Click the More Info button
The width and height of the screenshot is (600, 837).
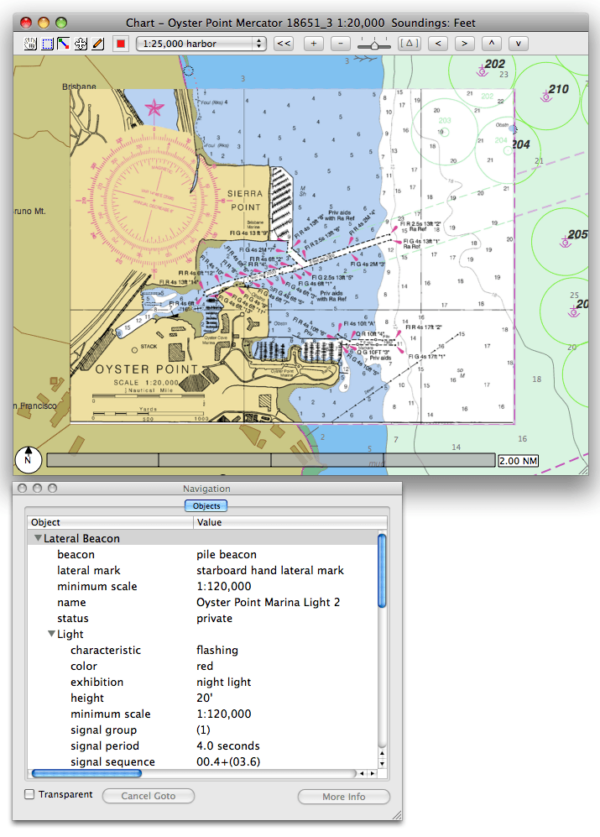(343, 797)
